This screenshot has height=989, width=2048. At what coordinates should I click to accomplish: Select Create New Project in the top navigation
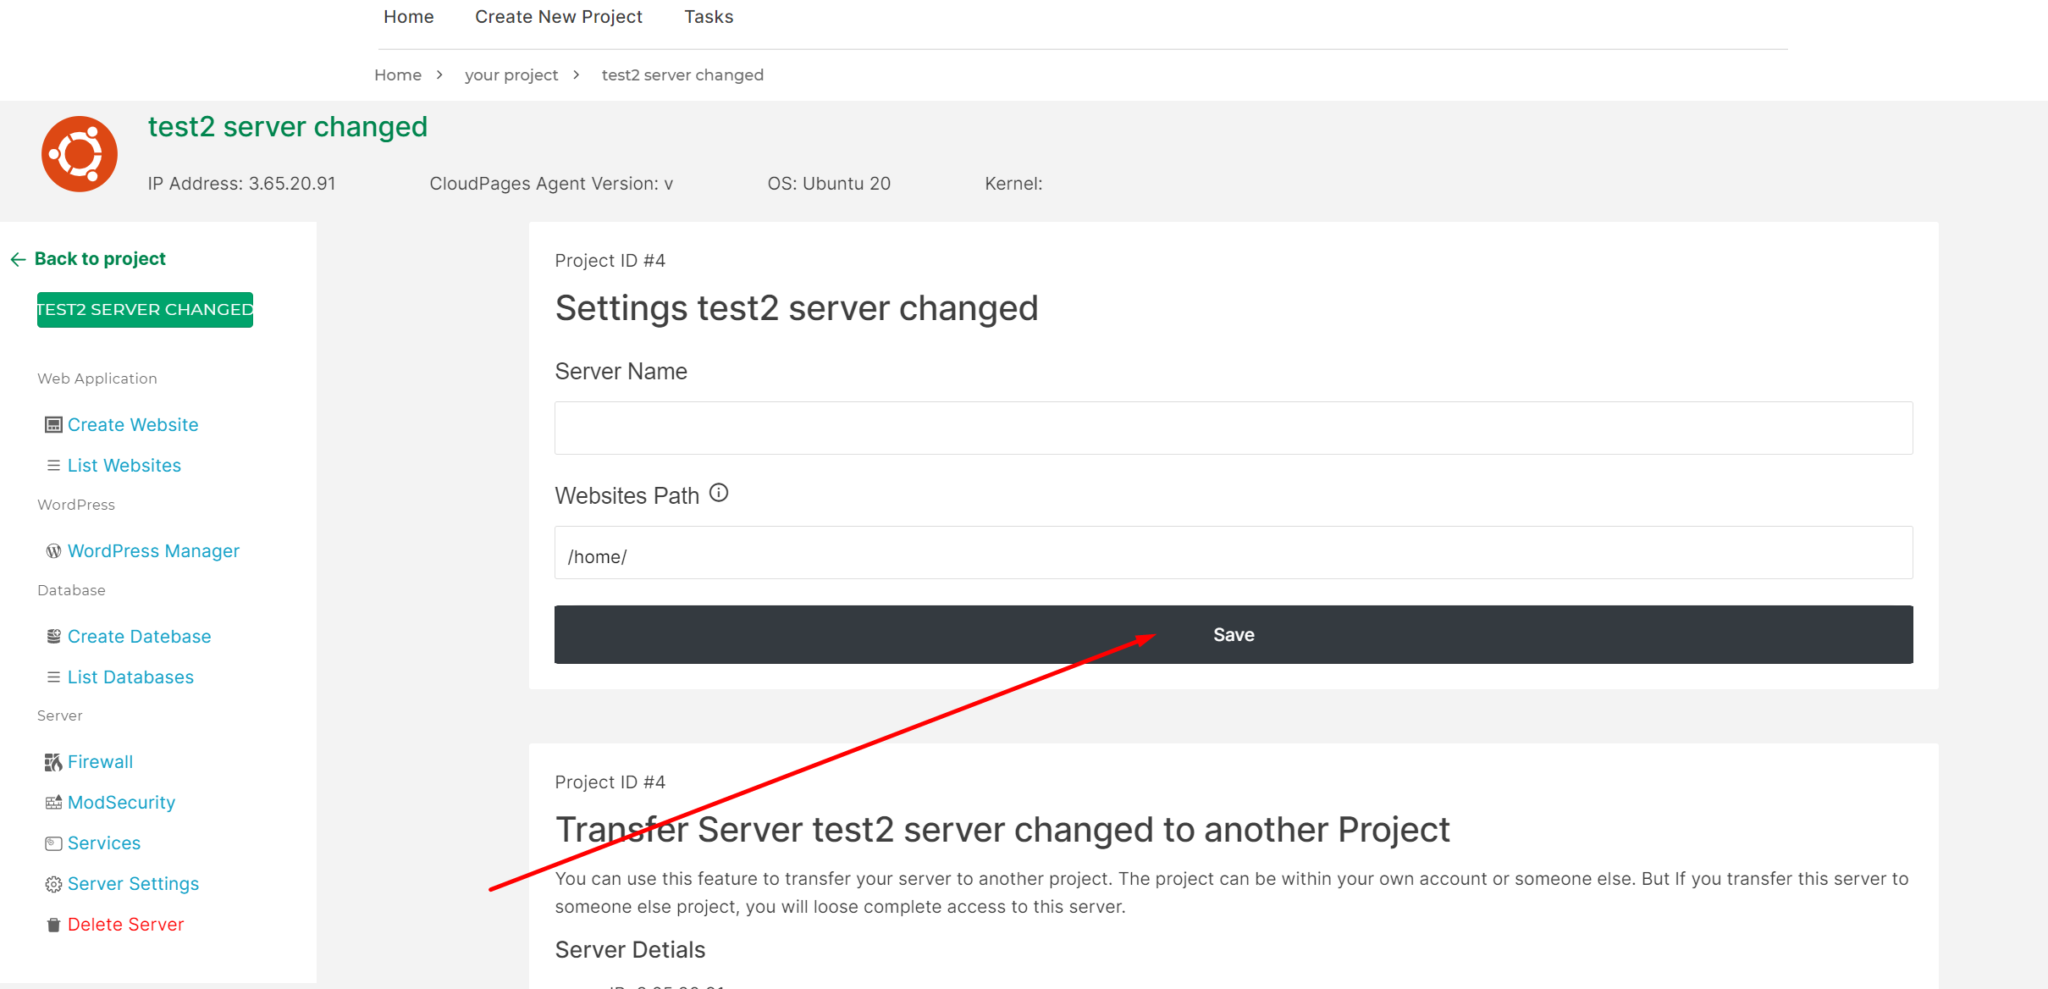[558, 16]
